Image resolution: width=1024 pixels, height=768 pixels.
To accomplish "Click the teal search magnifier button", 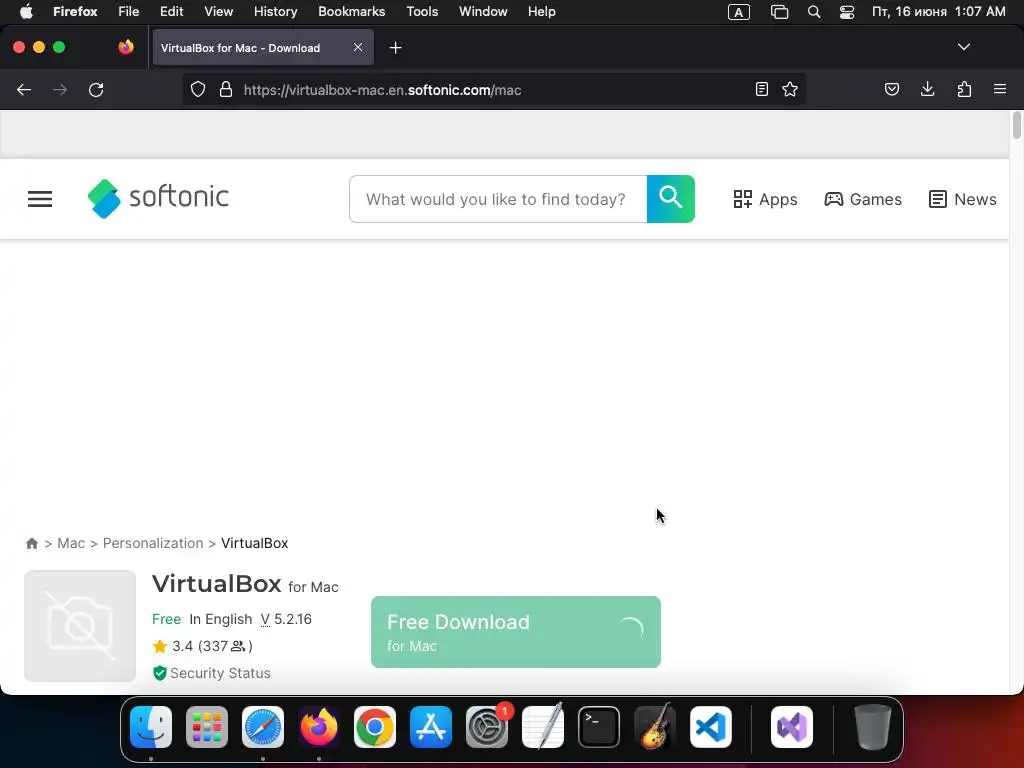I will click(671, 199).
